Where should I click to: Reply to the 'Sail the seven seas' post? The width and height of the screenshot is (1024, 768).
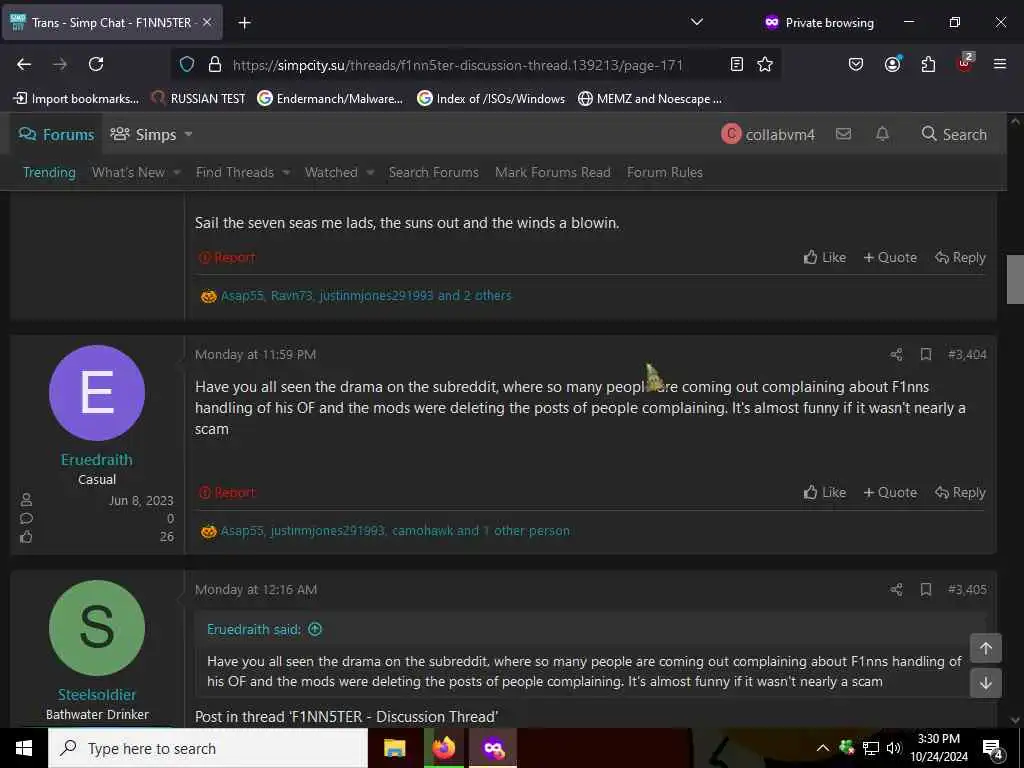[x=960, y=257]
